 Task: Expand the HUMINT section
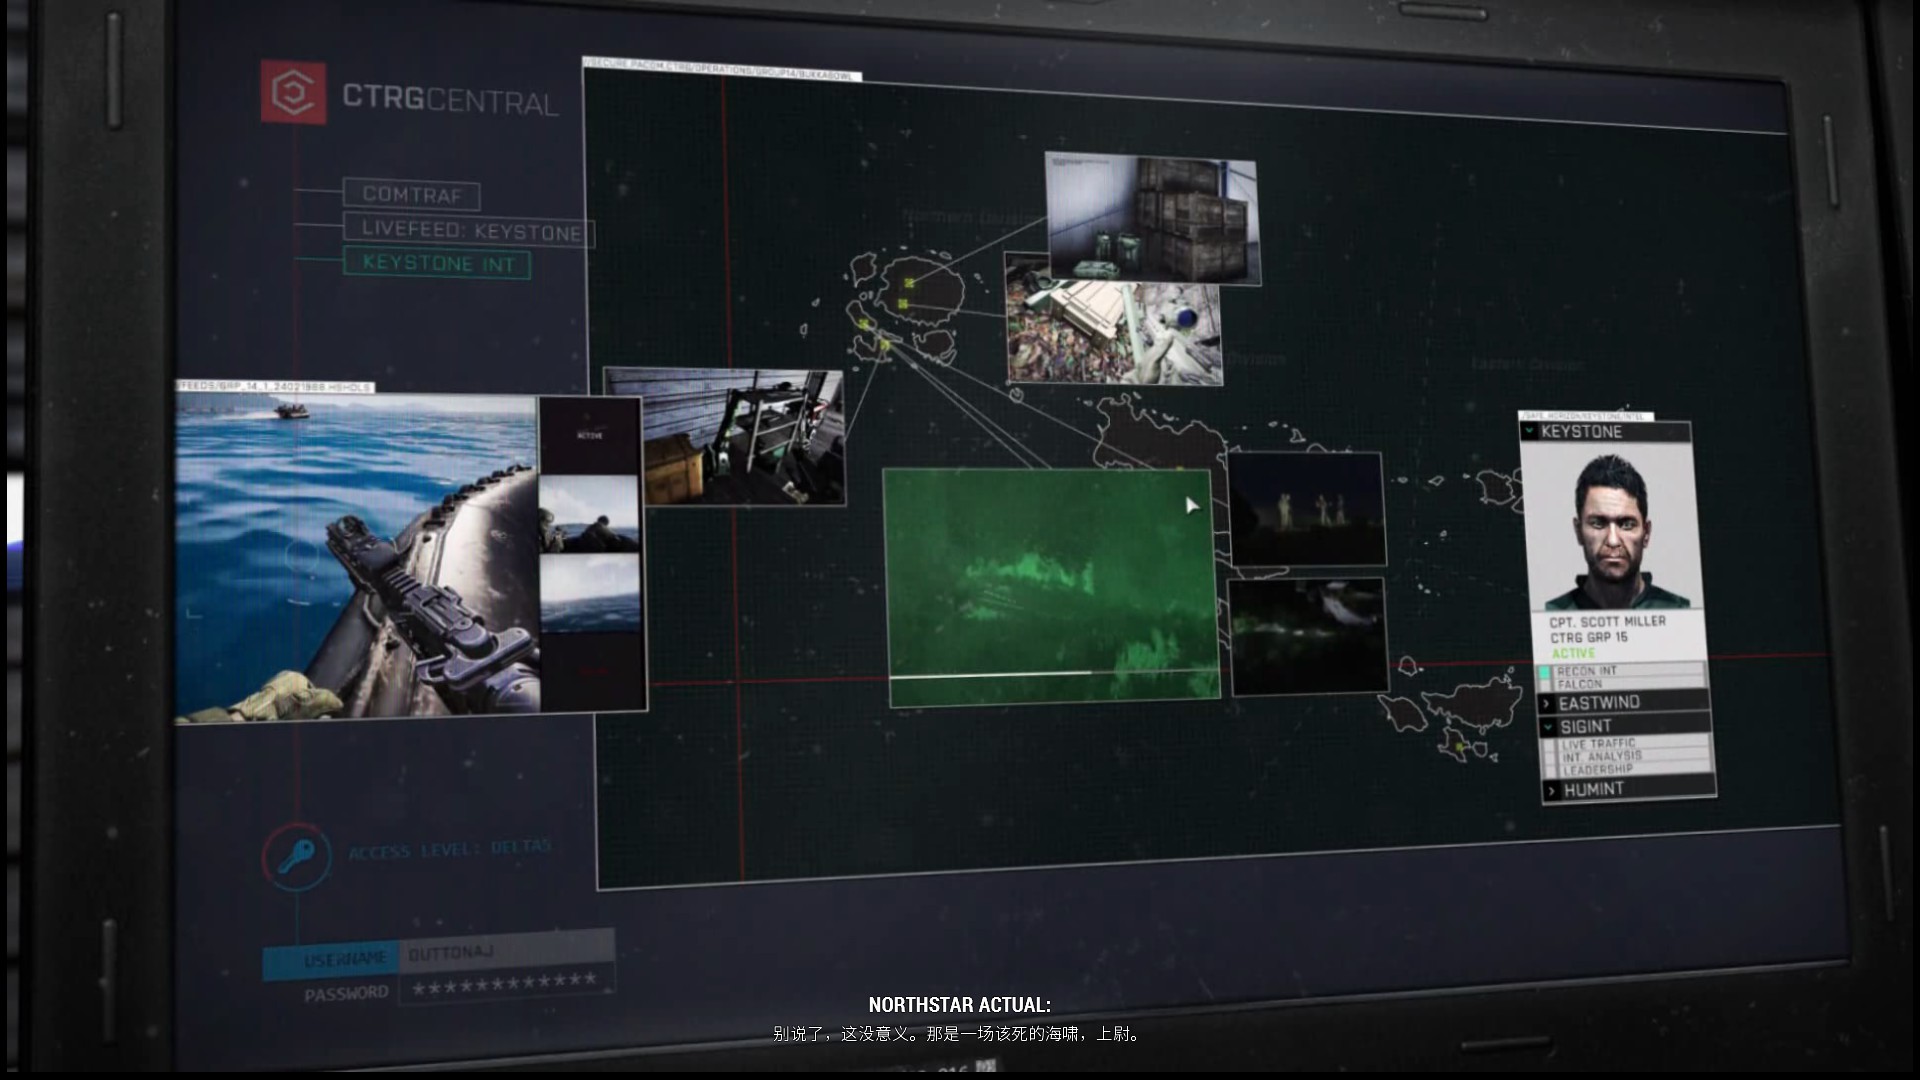point(1630,789)
